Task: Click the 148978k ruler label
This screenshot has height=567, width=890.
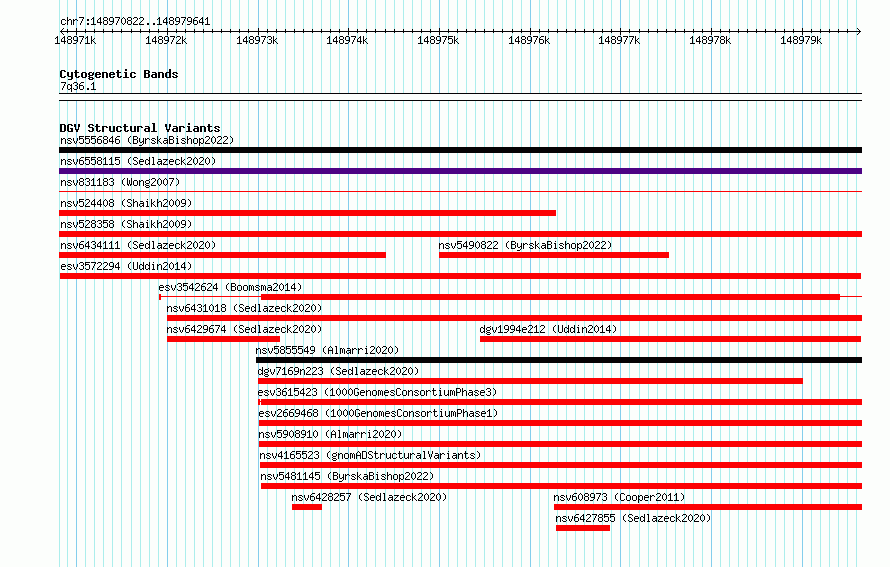Action: coord(710,40)
